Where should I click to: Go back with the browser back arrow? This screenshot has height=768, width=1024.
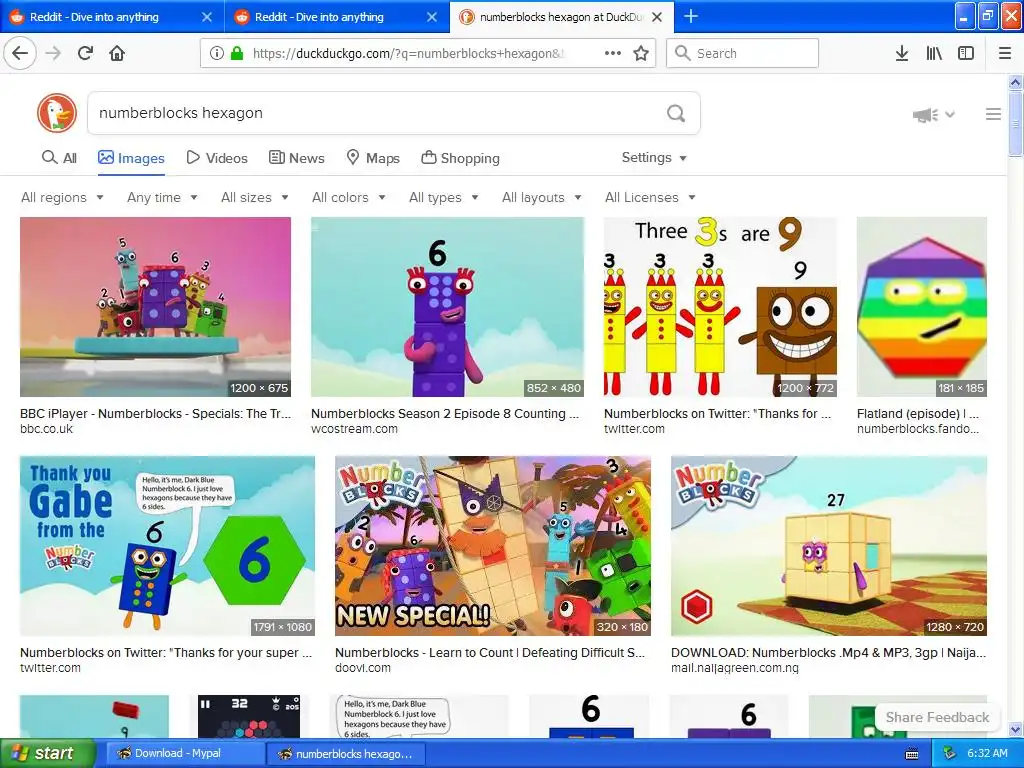tap(20, 53)
